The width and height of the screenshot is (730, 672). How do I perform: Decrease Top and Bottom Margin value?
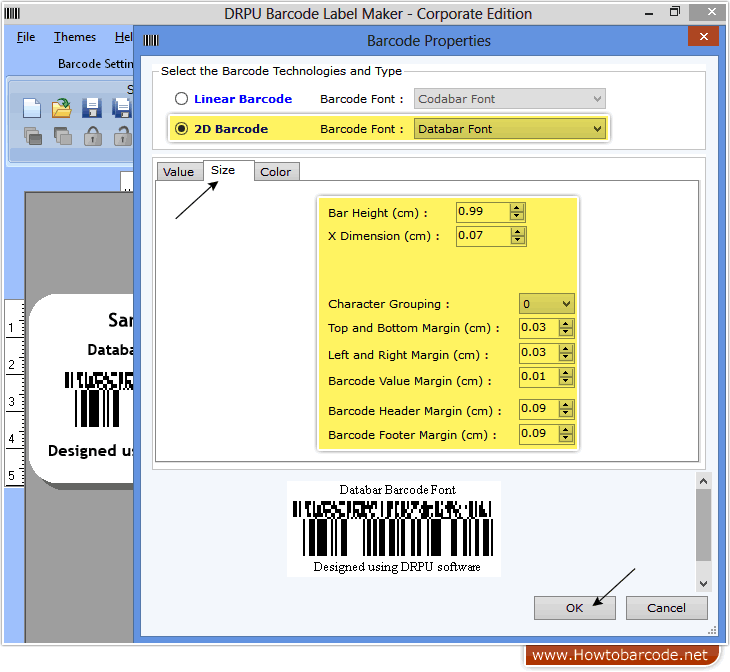coord(566,332)
